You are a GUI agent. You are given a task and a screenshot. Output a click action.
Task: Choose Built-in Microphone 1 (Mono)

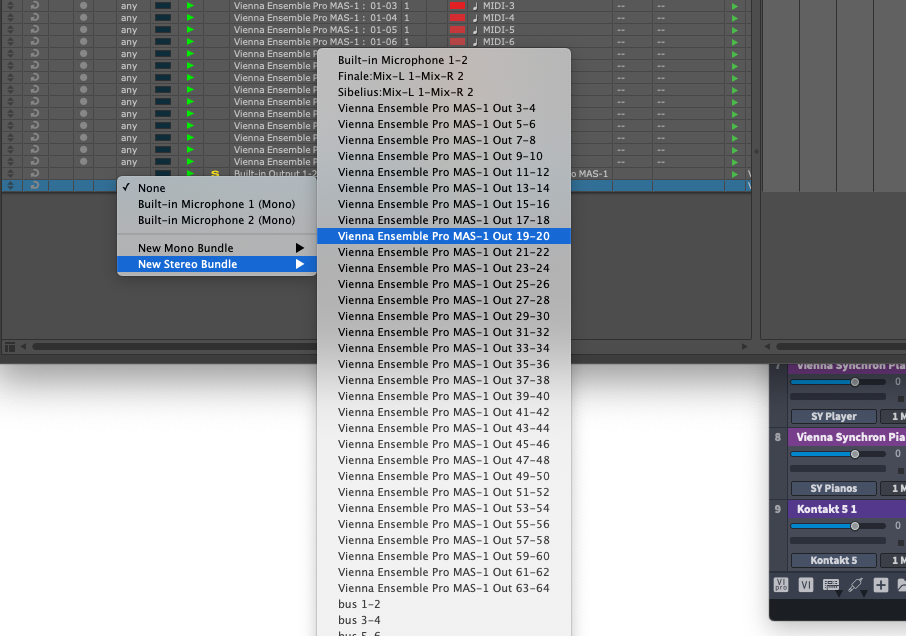pos(217,204)
